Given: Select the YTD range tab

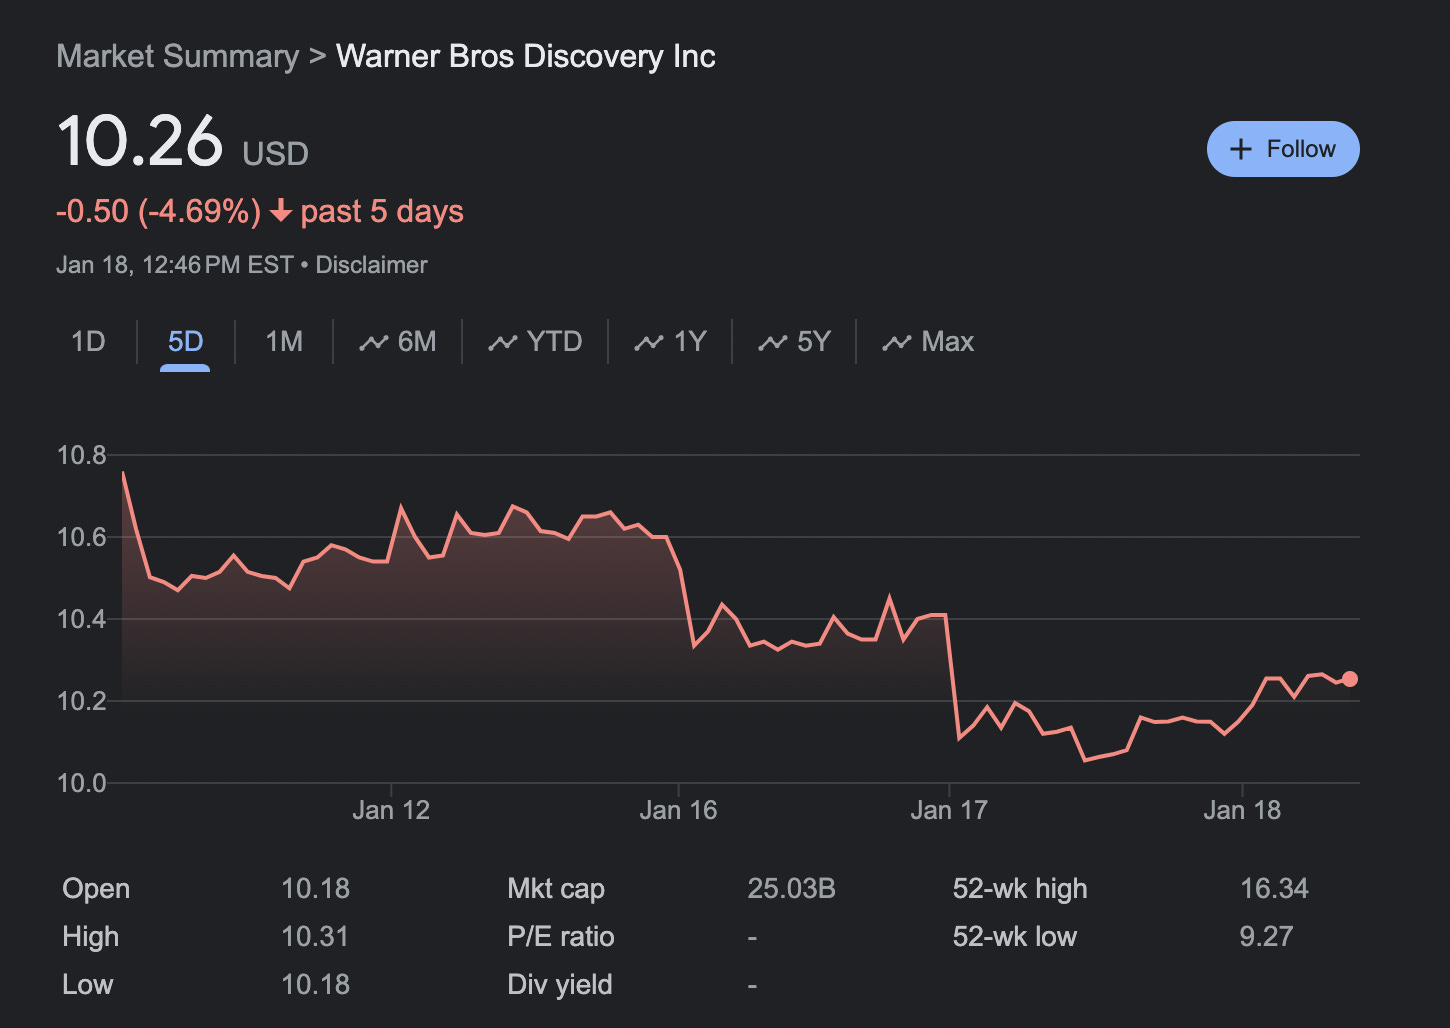Looking at the screenshot, I should pos(535,342).
